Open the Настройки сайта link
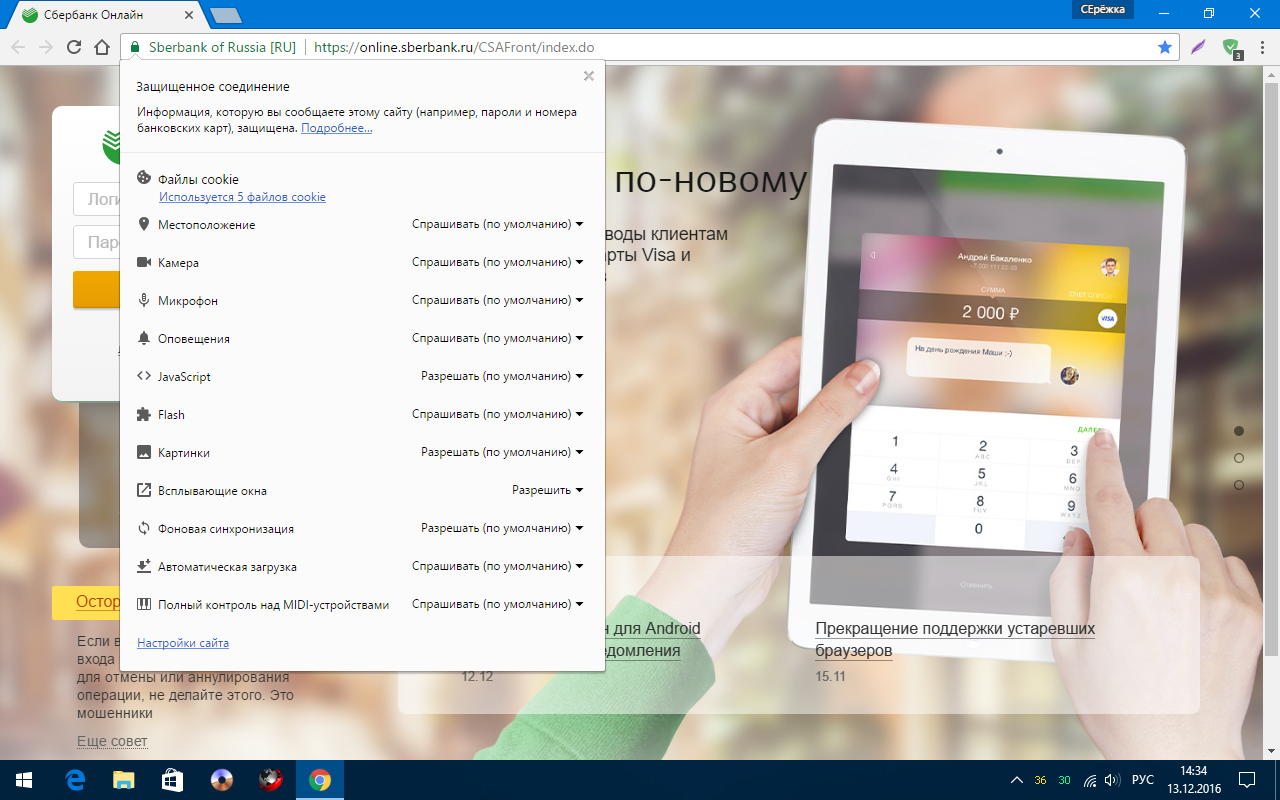The height and width of the screenshot is (800, 1280). (183, 643)
